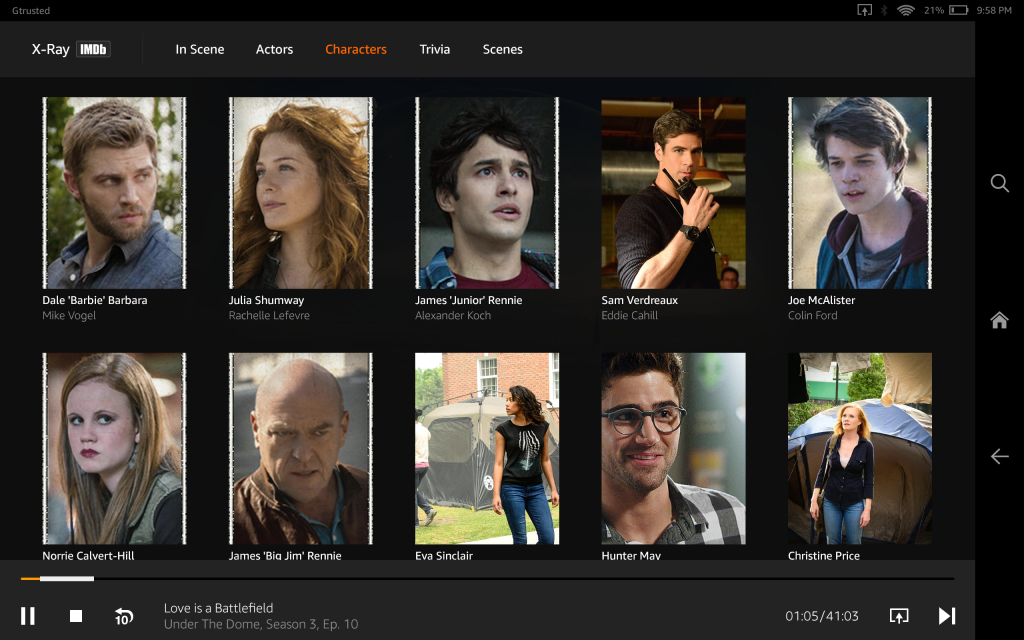Tap the 21% battery percentage
1024x640 pixels.
tap(934, 10)
